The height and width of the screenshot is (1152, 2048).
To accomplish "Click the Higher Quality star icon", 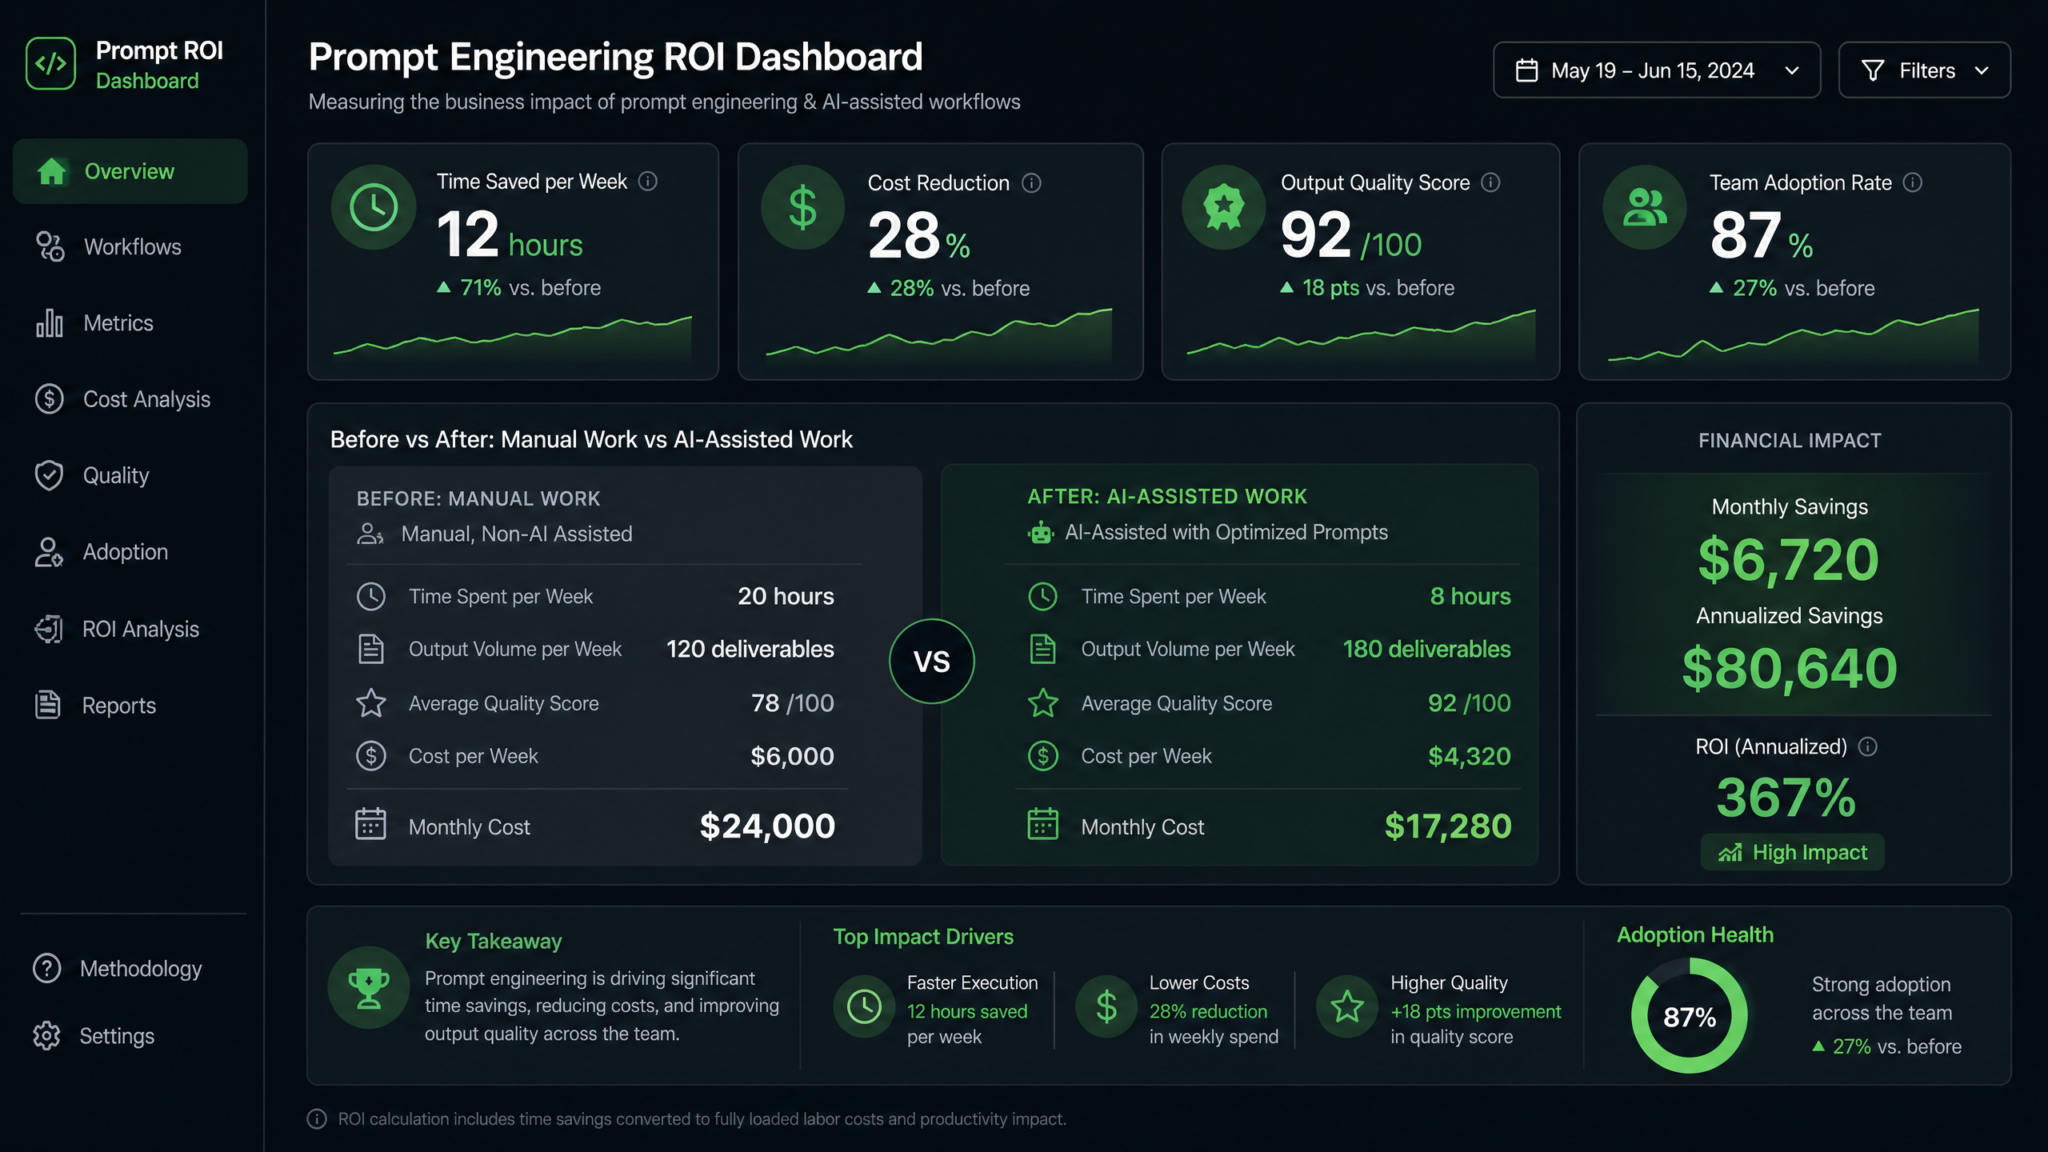I will point(1347,1006).
